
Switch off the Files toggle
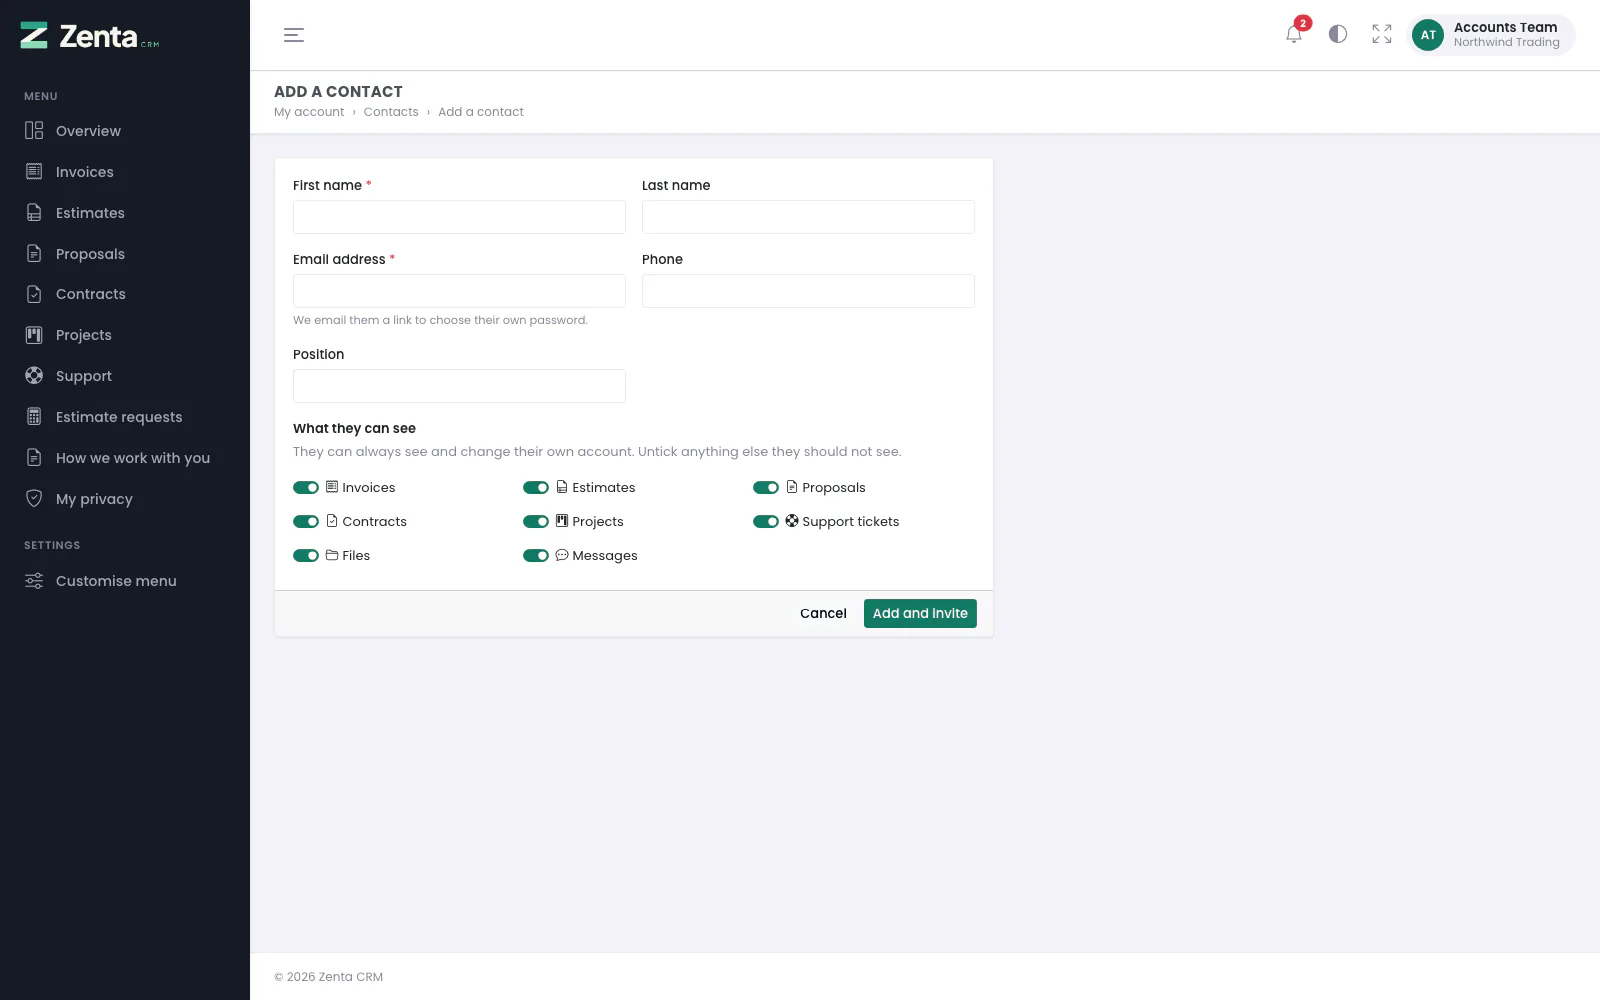[x=306, y=556]
